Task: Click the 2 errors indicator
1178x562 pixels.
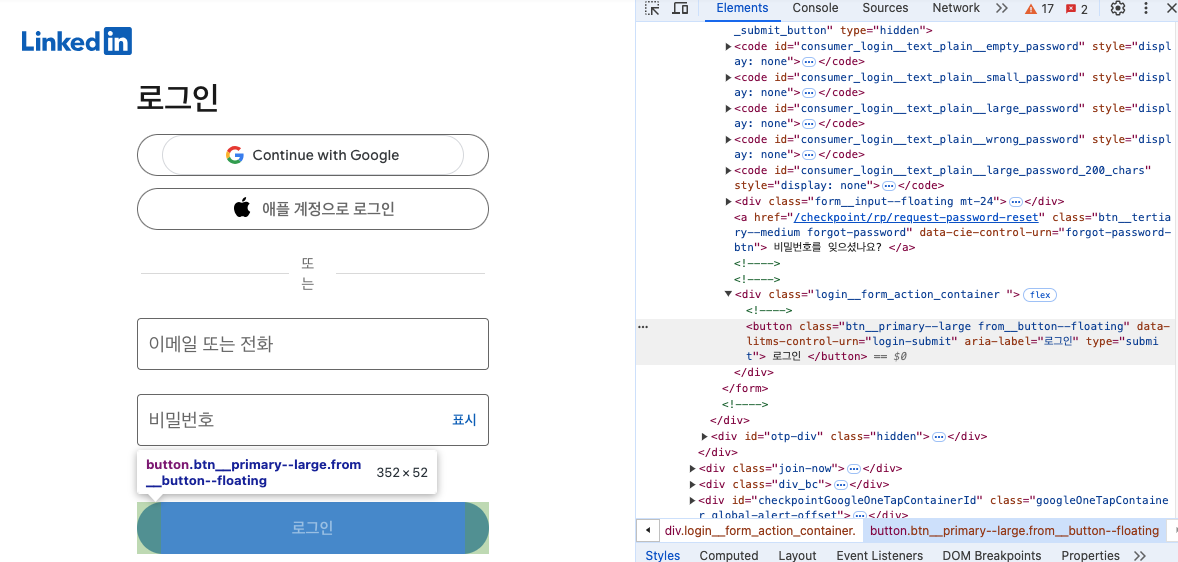Action: click(1077, 9)
